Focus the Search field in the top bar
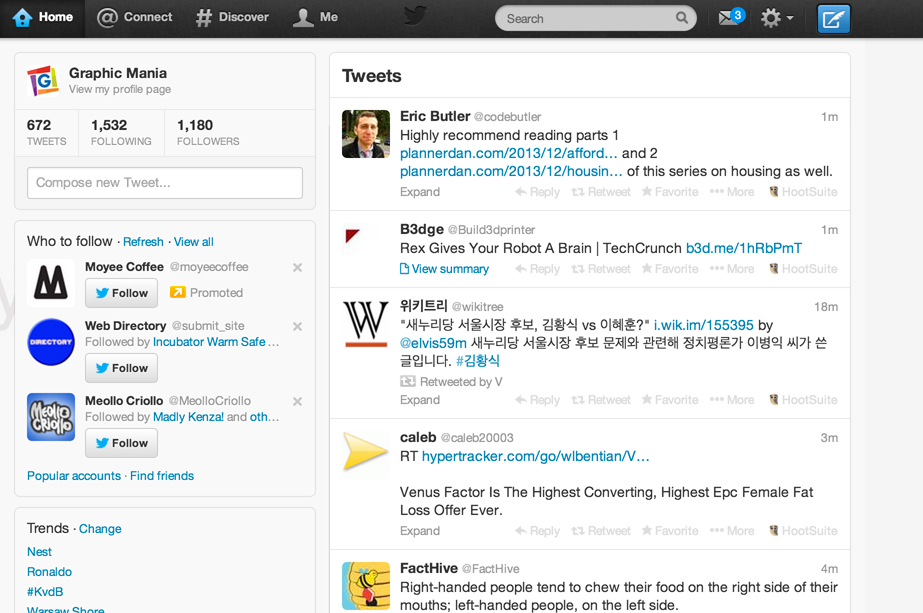This screenshot has height=613, width=923. click(596, 18)
